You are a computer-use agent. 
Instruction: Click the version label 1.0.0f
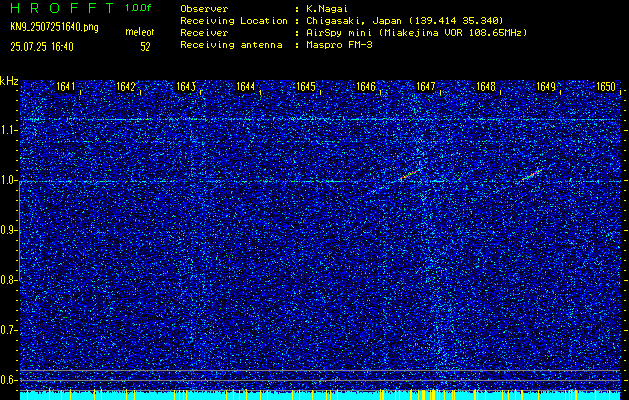[138, 8]
